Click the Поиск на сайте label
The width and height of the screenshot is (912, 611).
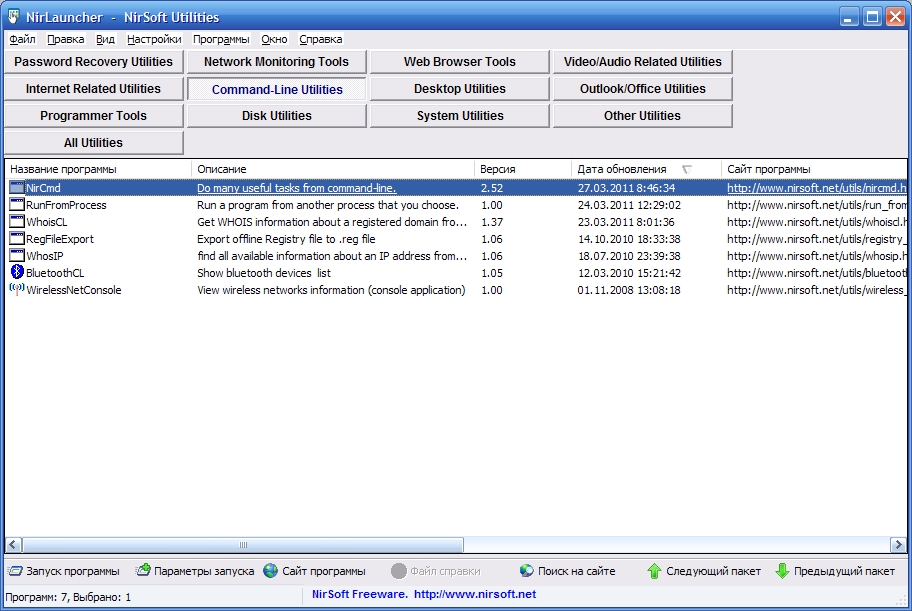click(576, 571)
